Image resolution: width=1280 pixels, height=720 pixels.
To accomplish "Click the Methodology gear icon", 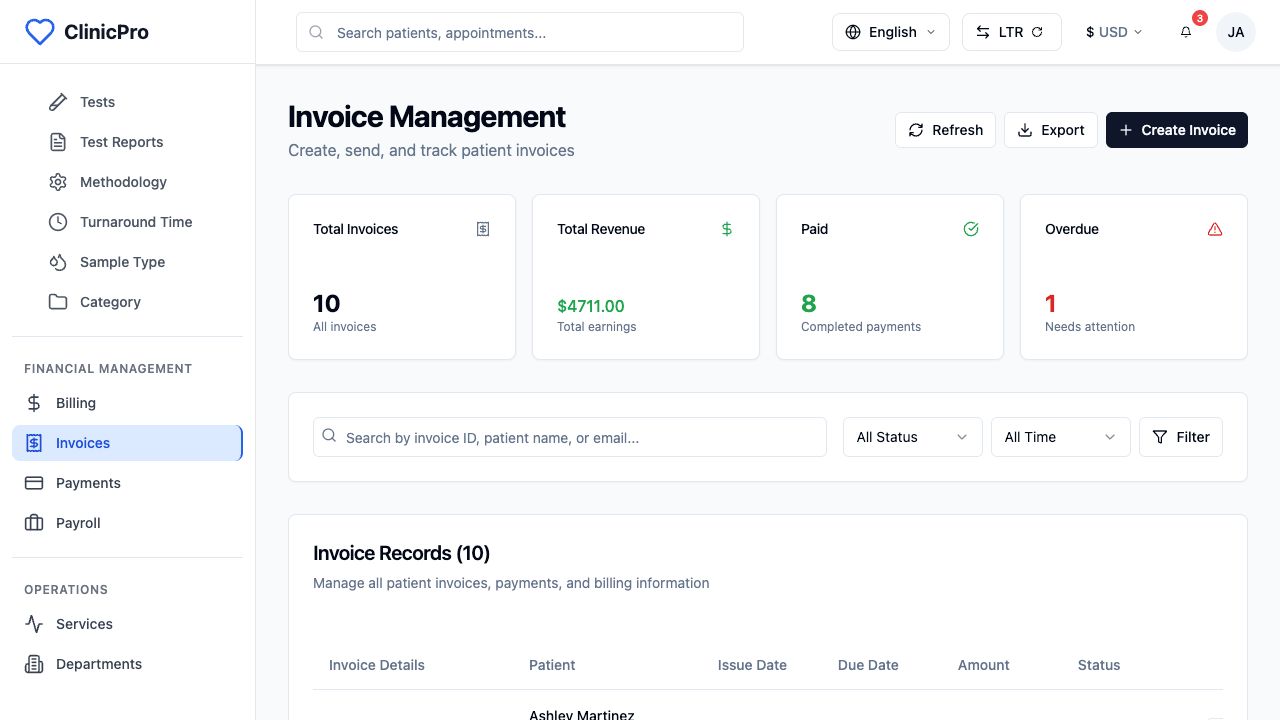I will click(x=58, y=182).
